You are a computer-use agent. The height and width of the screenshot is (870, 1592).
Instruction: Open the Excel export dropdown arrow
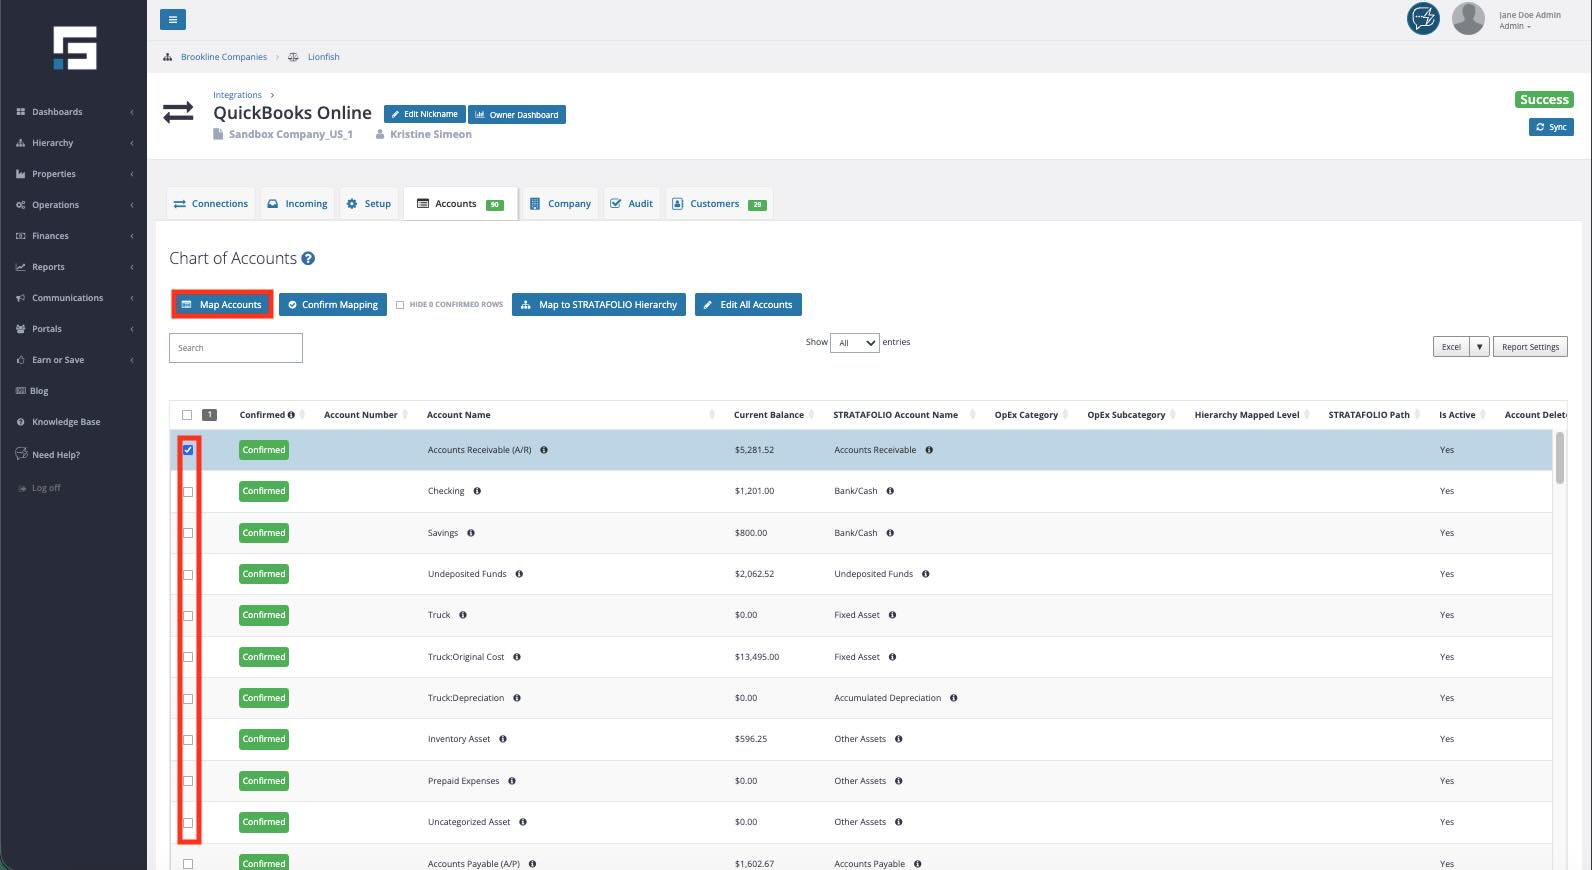tap(1479, 347)
